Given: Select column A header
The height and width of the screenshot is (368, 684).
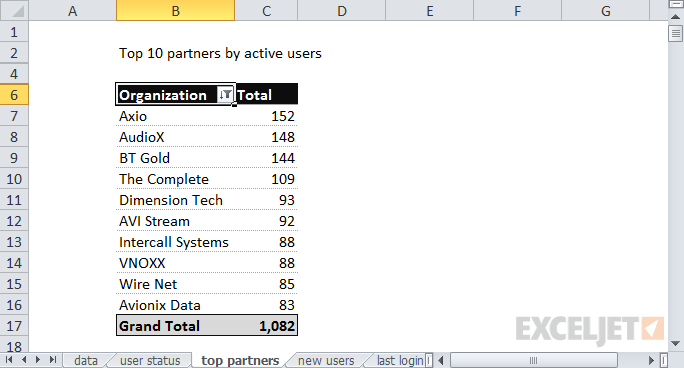Looking at the screenshot, I should coord(72,10).
